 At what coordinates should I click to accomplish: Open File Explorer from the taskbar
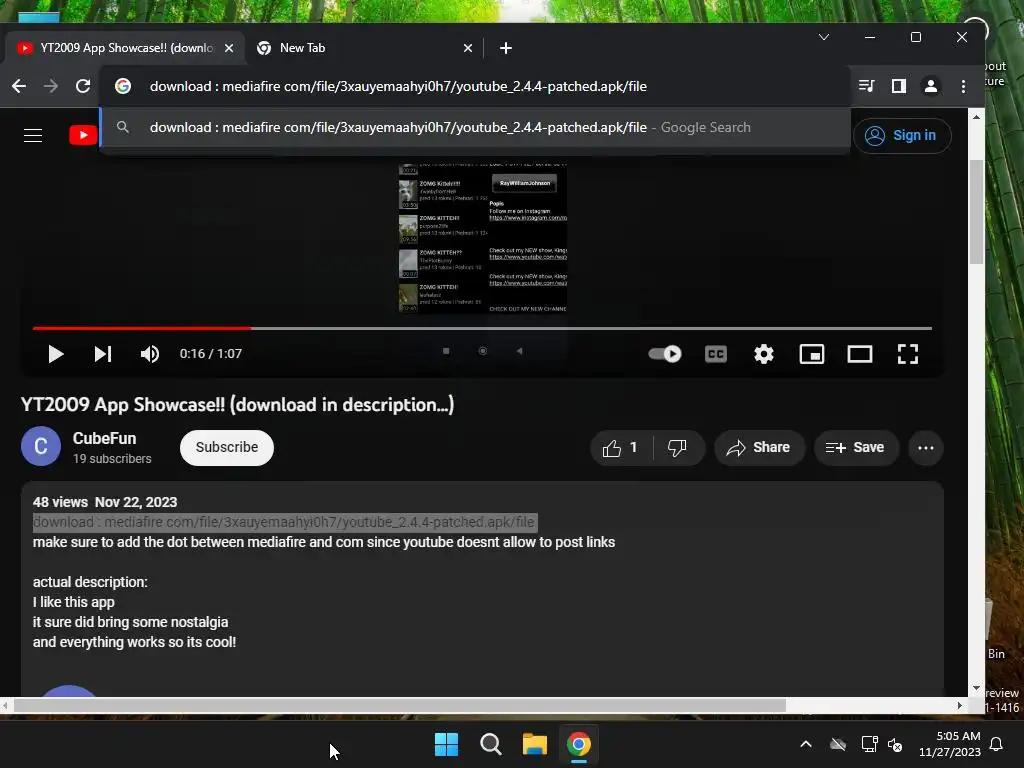(534, 744)
